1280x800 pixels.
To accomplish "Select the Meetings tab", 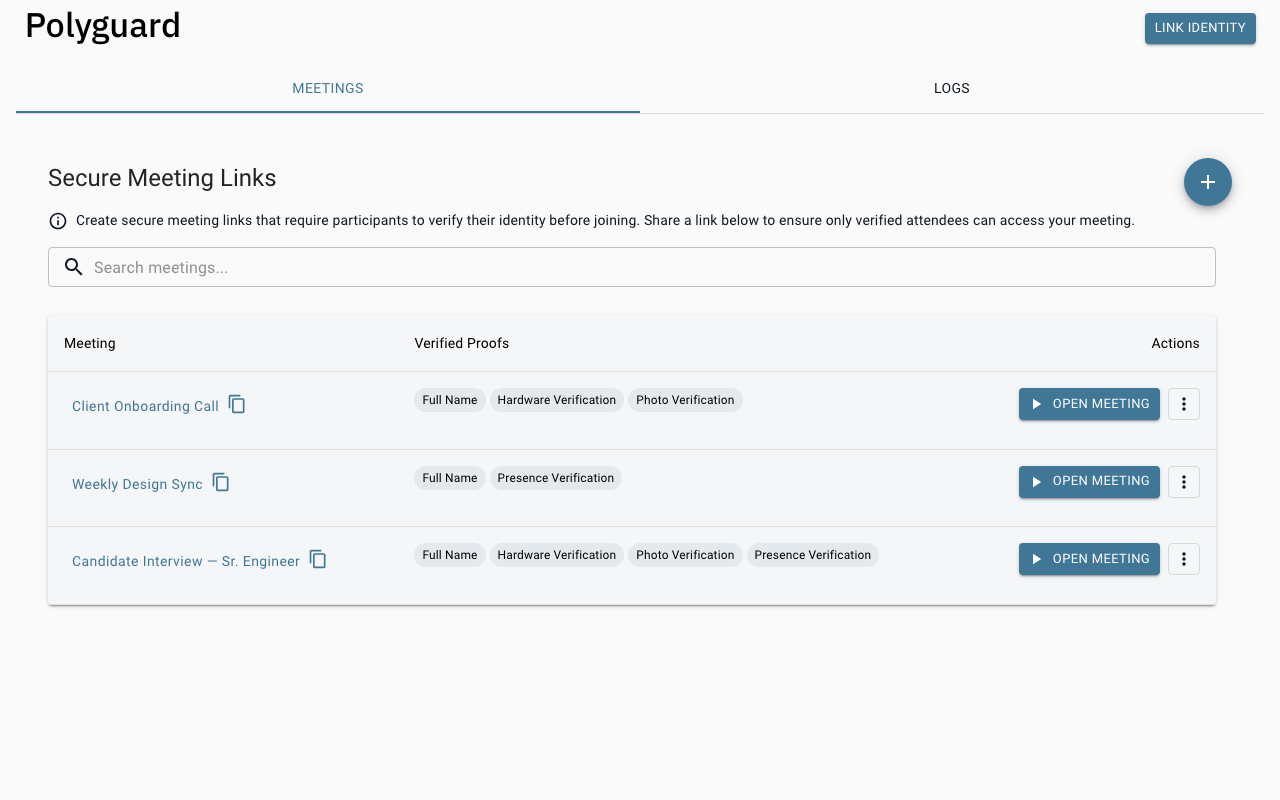I will [x=328, y=88].
